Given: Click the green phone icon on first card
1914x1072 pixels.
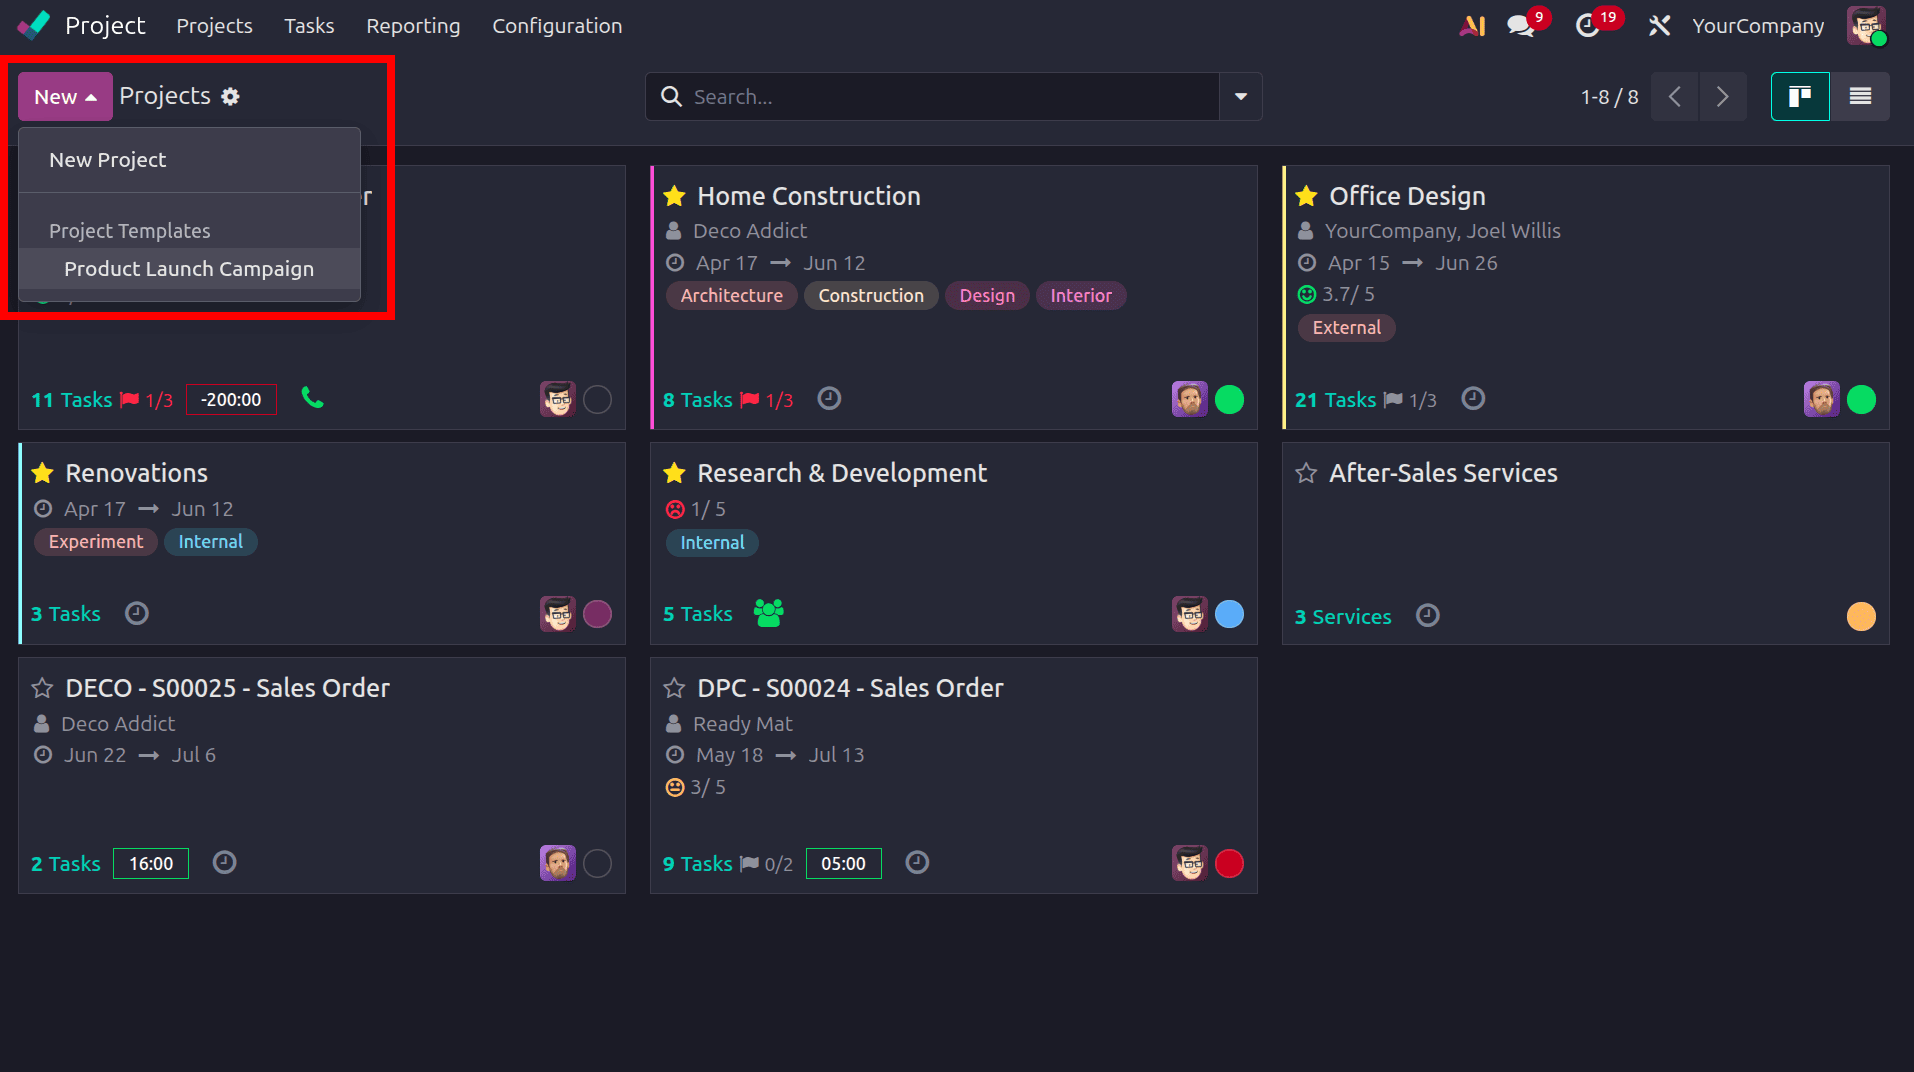Looking at the screenshot, I should (313, 398).
